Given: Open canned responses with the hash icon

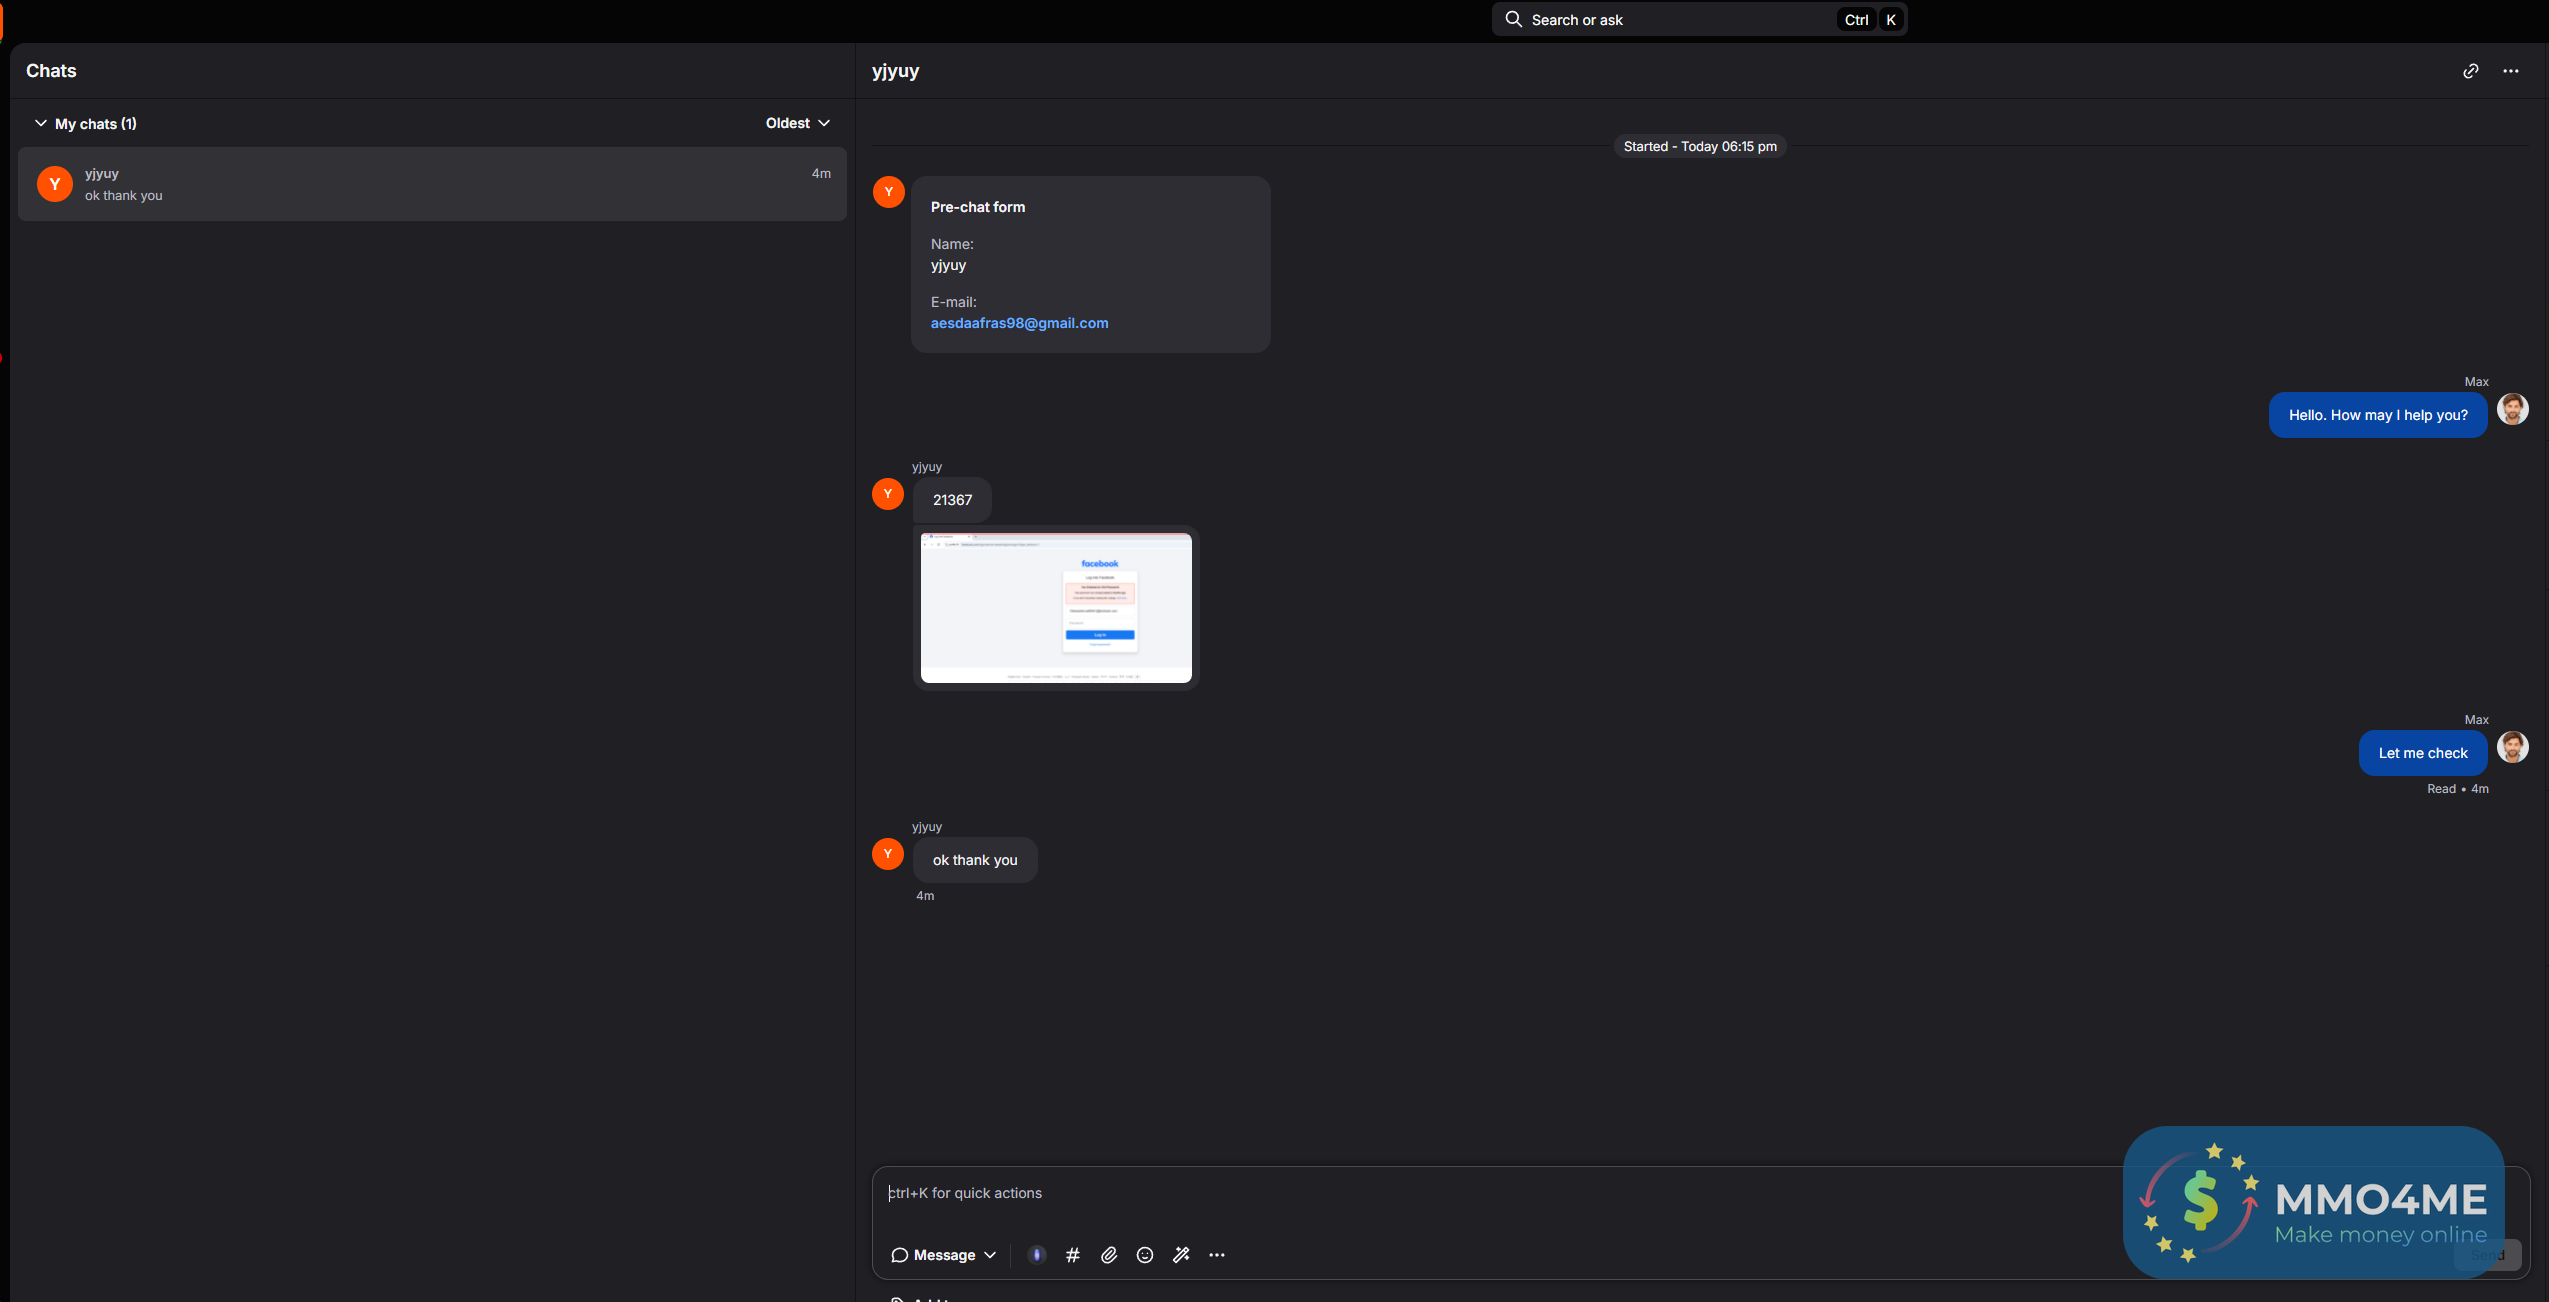Looking at the screenshot, I should point(1073,1255).
